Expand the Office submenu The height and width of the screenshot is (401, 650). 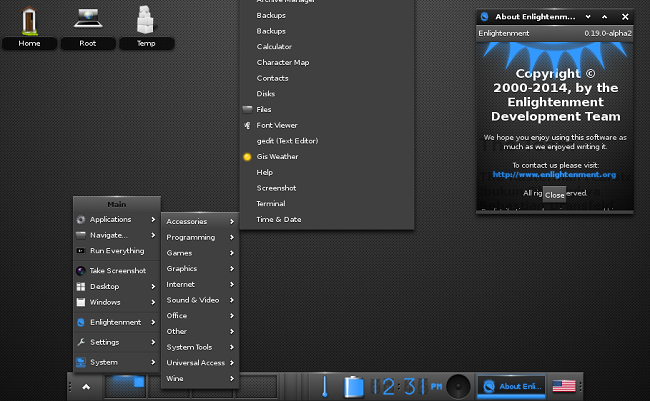click(200, 316)
